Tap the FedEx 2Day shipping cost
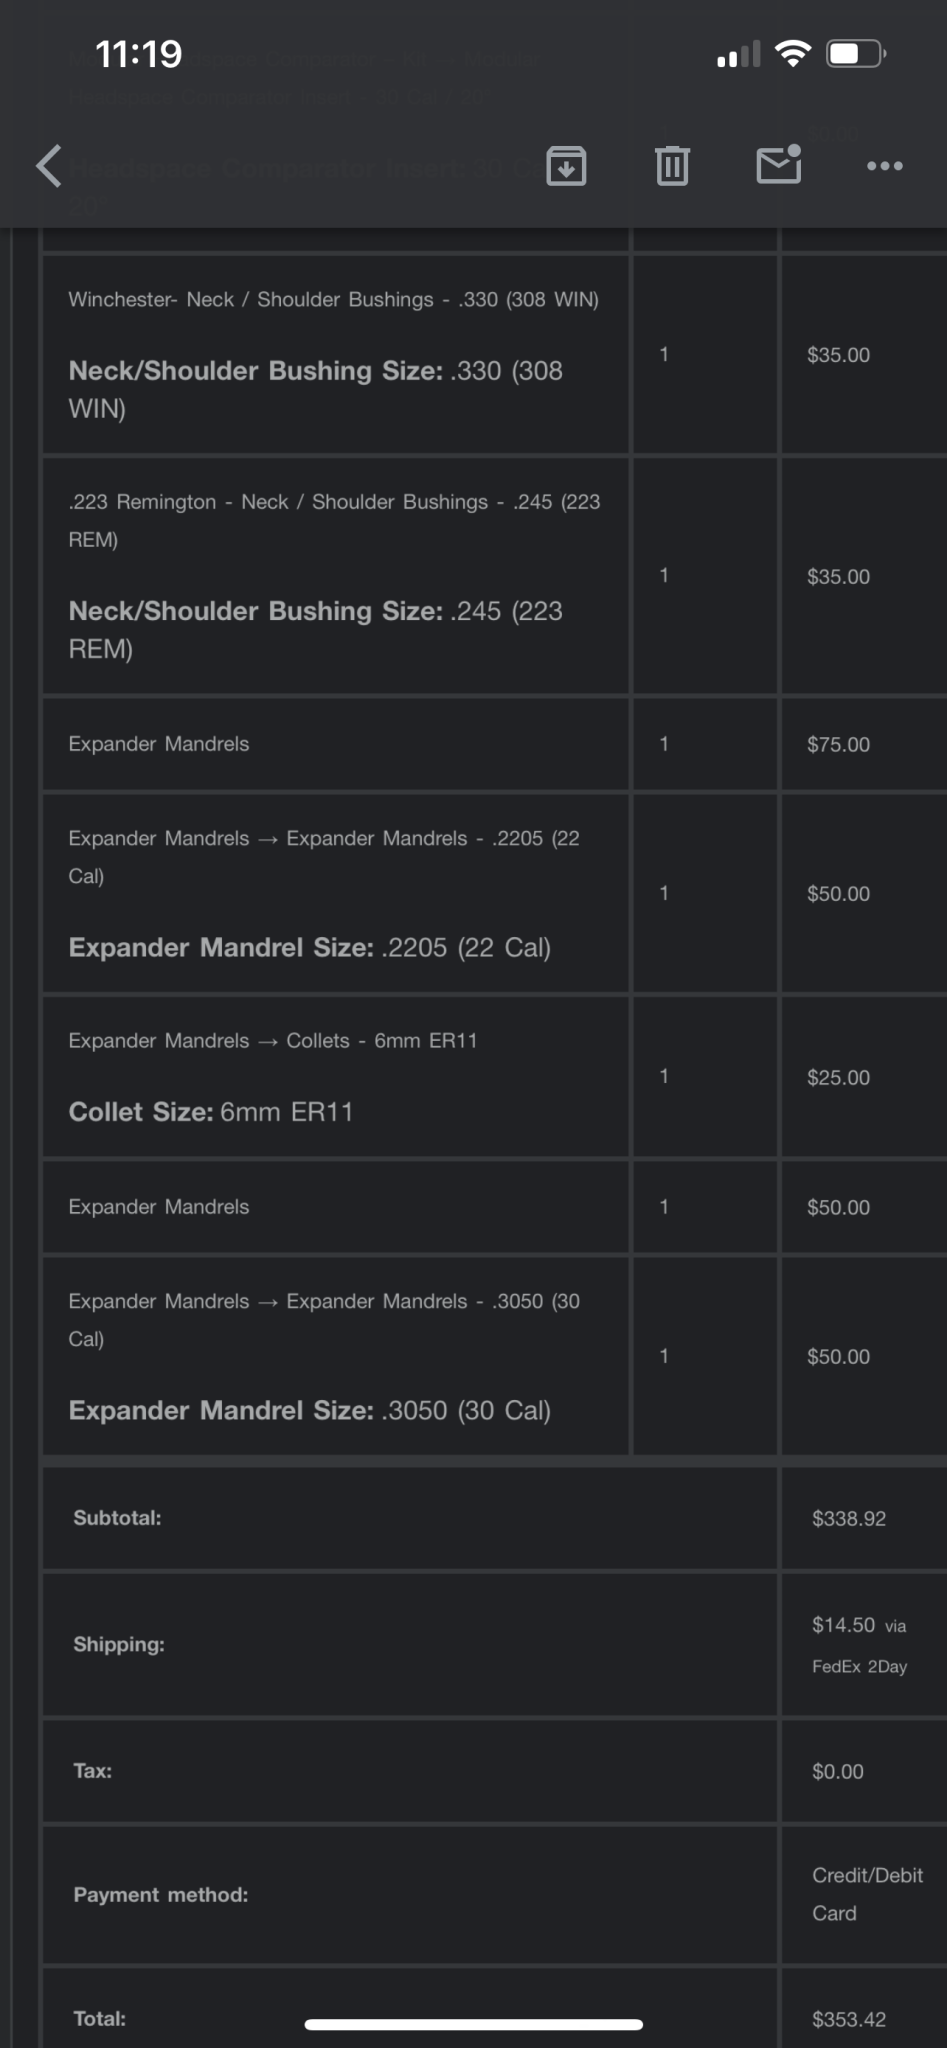 click(860, 1645)
